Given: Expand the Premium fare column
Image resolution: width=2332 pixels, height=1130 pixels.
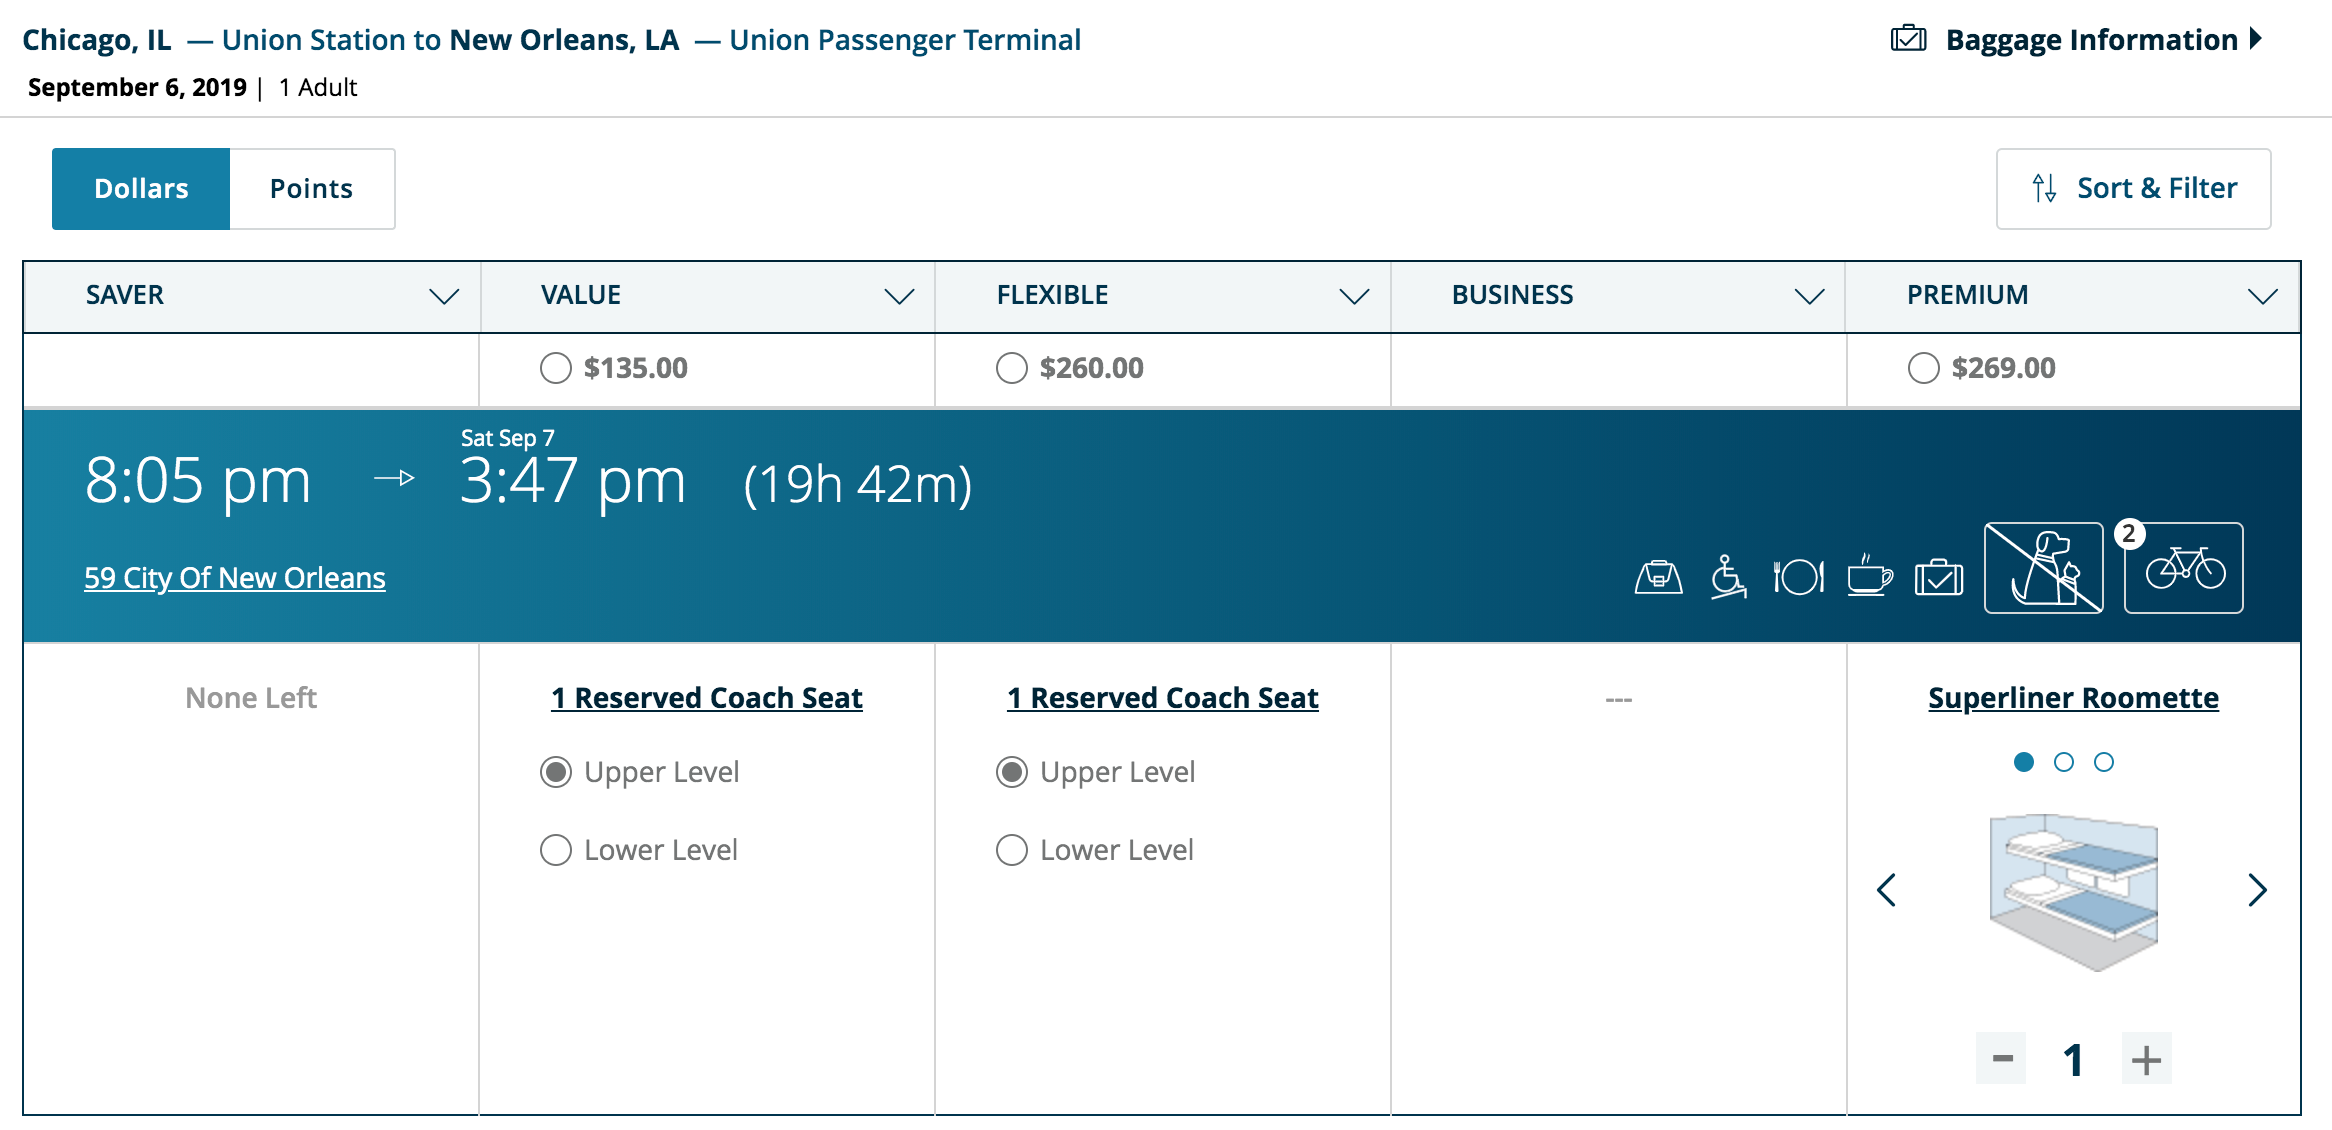Looking at the screenshot, I should point(2262,296).
